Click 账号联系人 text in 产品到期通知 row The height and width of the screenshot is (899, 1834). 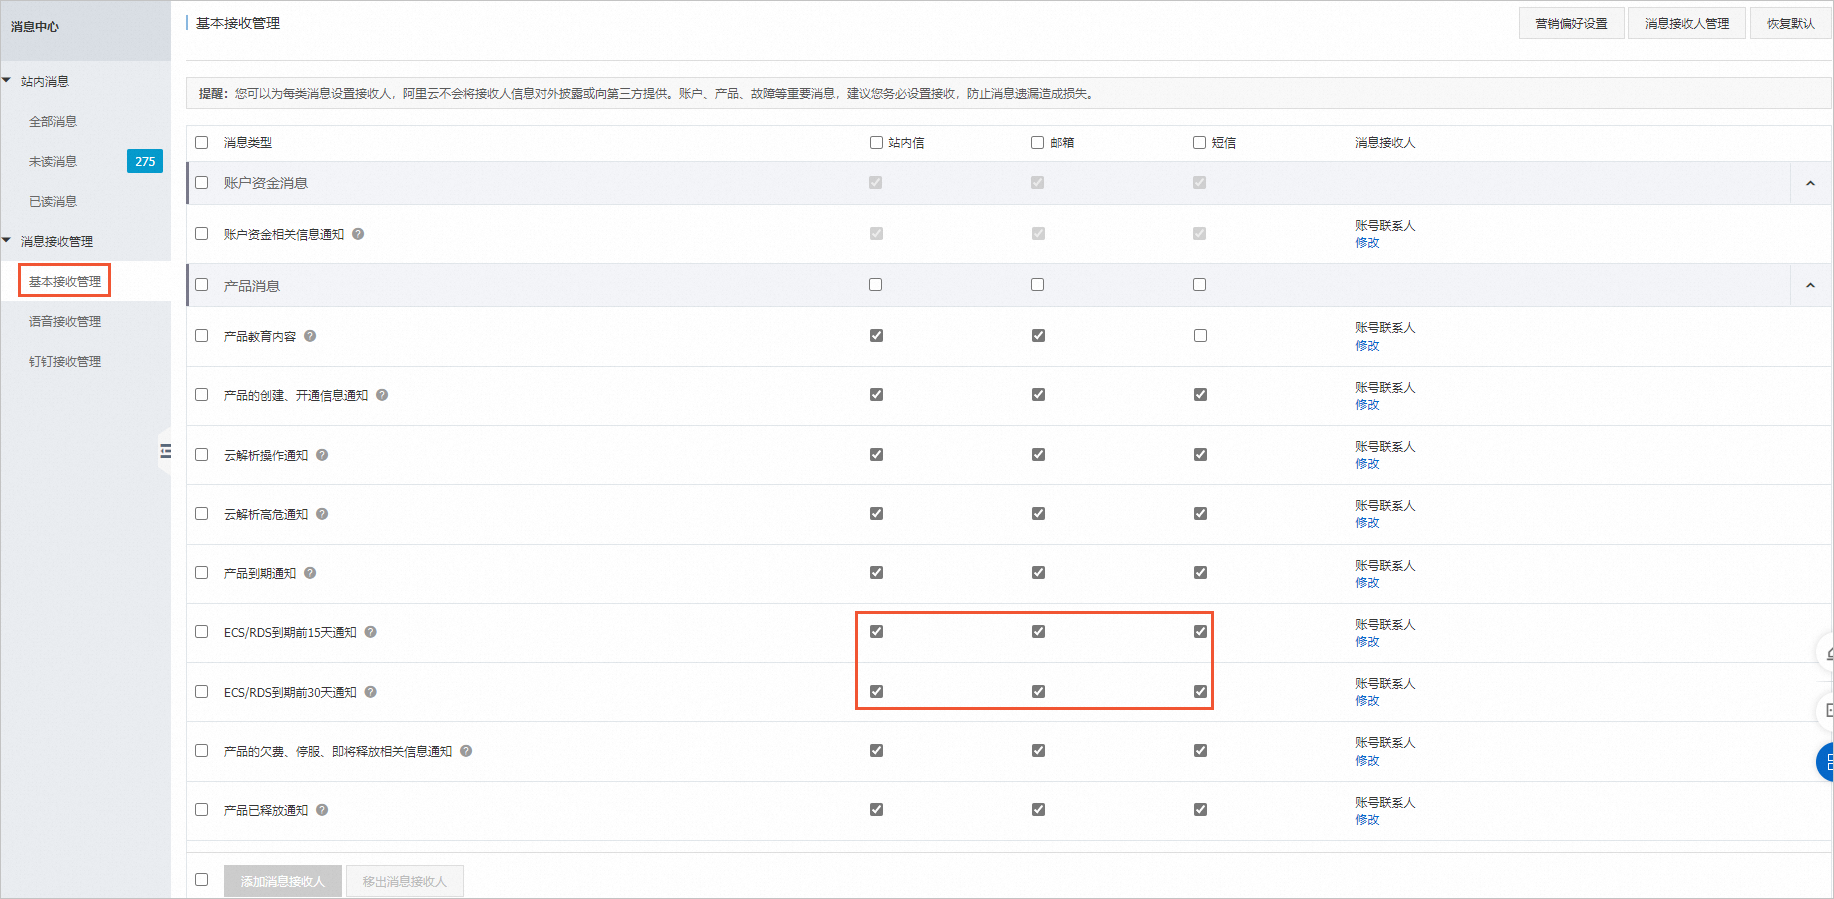1385,565
